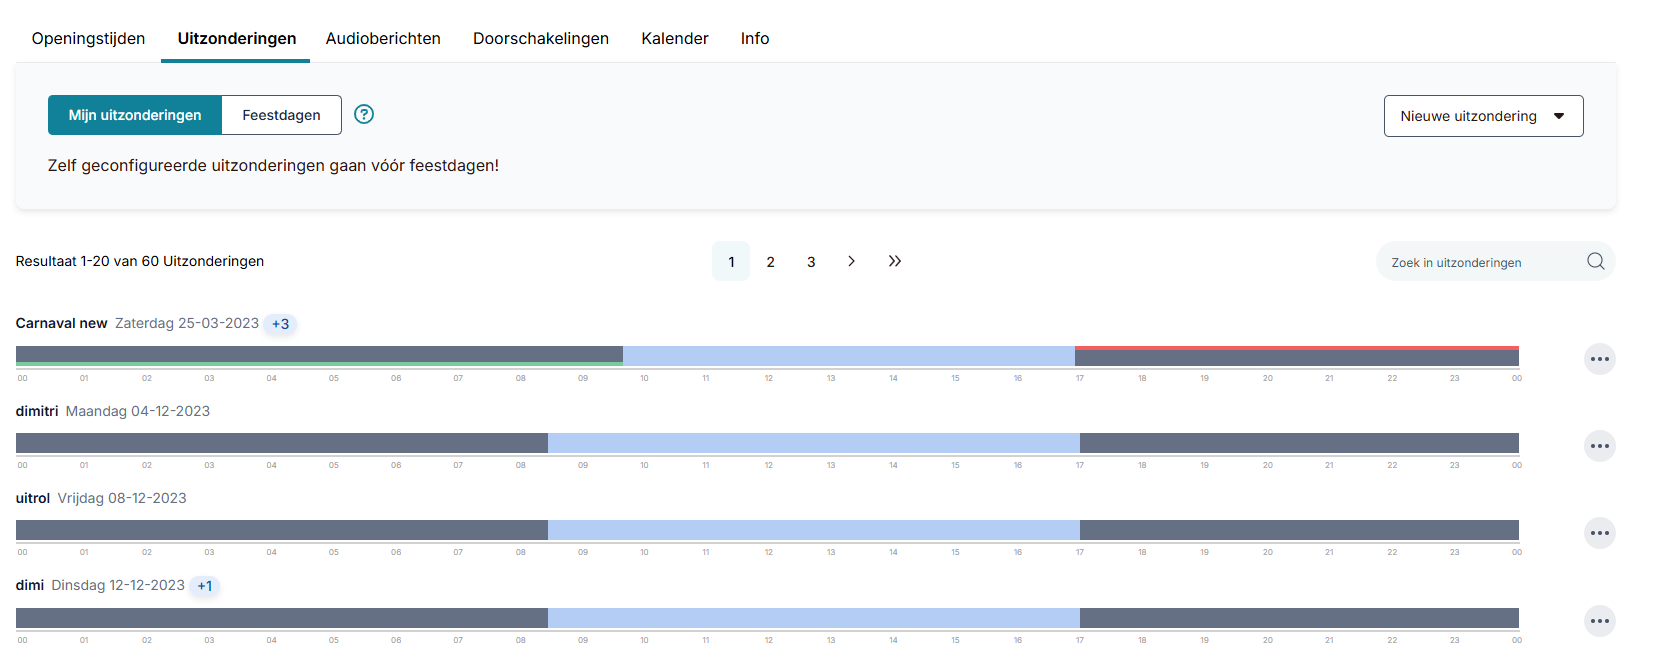Click the help question mark icon
The width and height of the screenshot is (1656, 659).
tap(364, 114)
